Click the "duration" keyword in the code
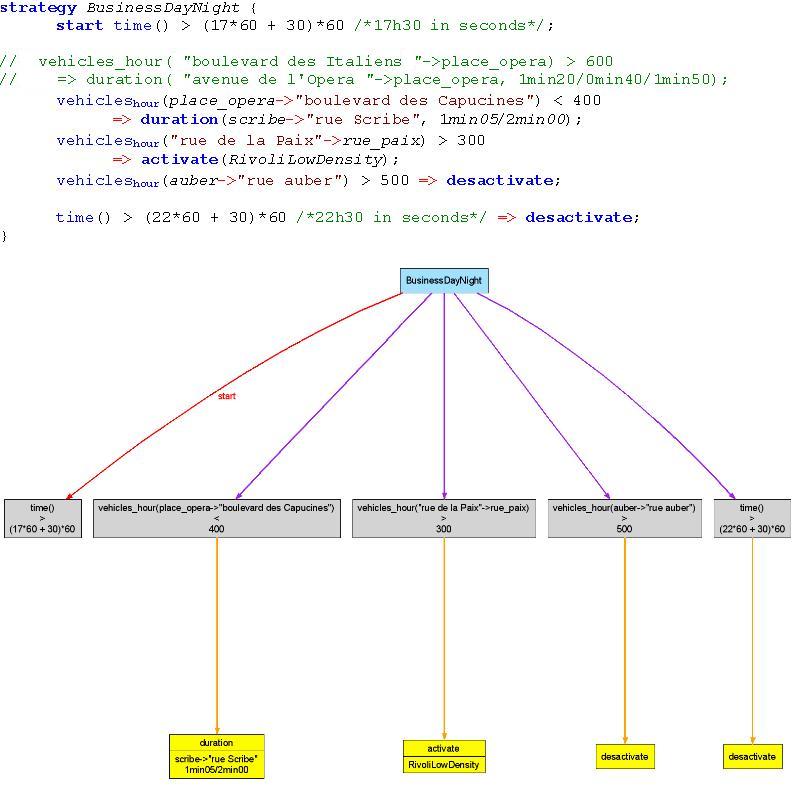795x787 pixels. coord(179,120)
